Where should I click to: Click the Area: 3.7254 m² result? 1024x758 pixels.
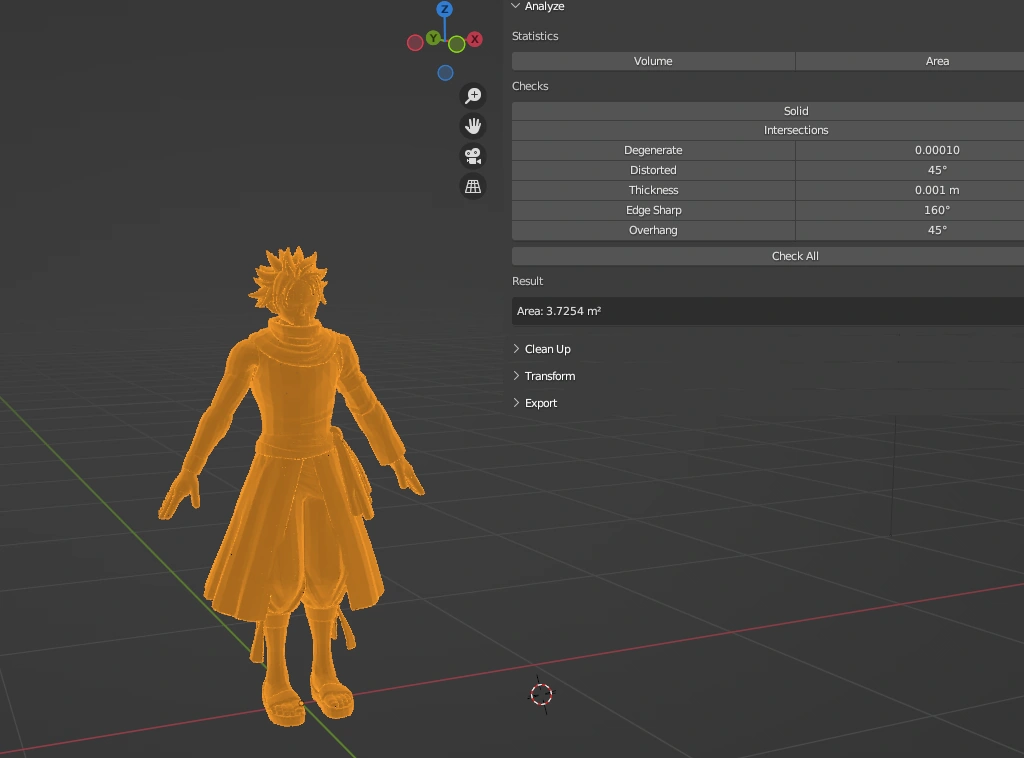(x=768, y=311)
